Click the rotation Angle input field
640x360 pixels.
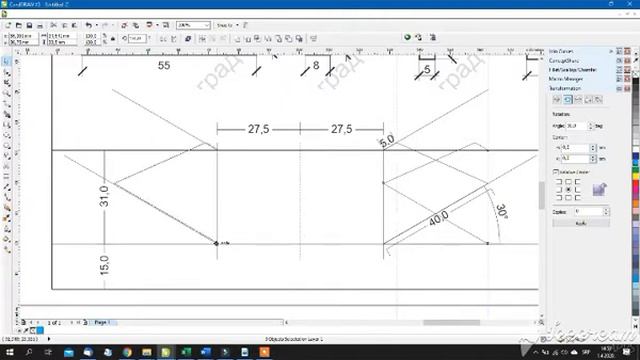click(x=576, y=126)
